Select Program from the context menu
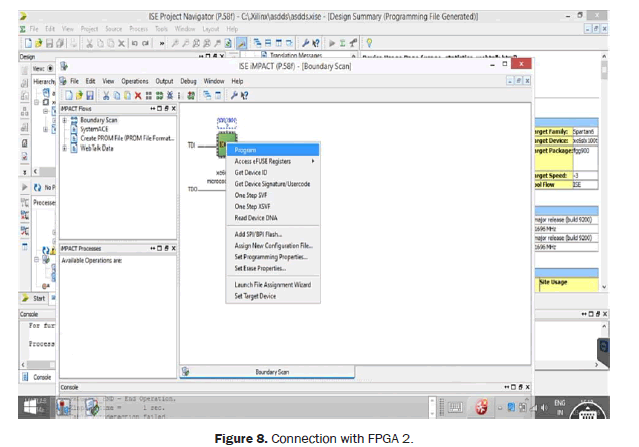 (246, 149)
